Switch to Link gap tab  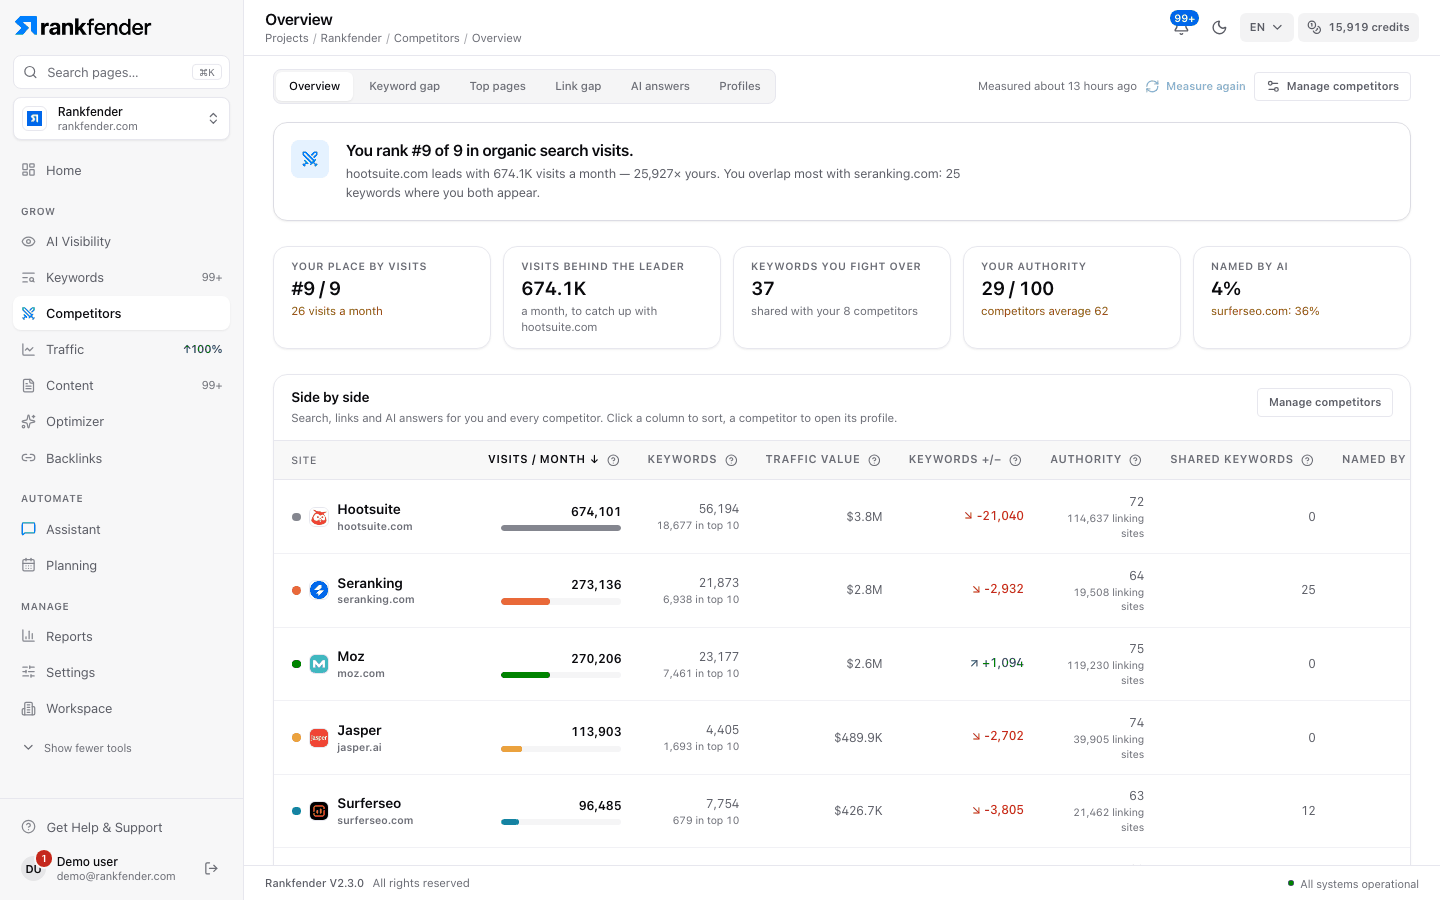point(578,86)
